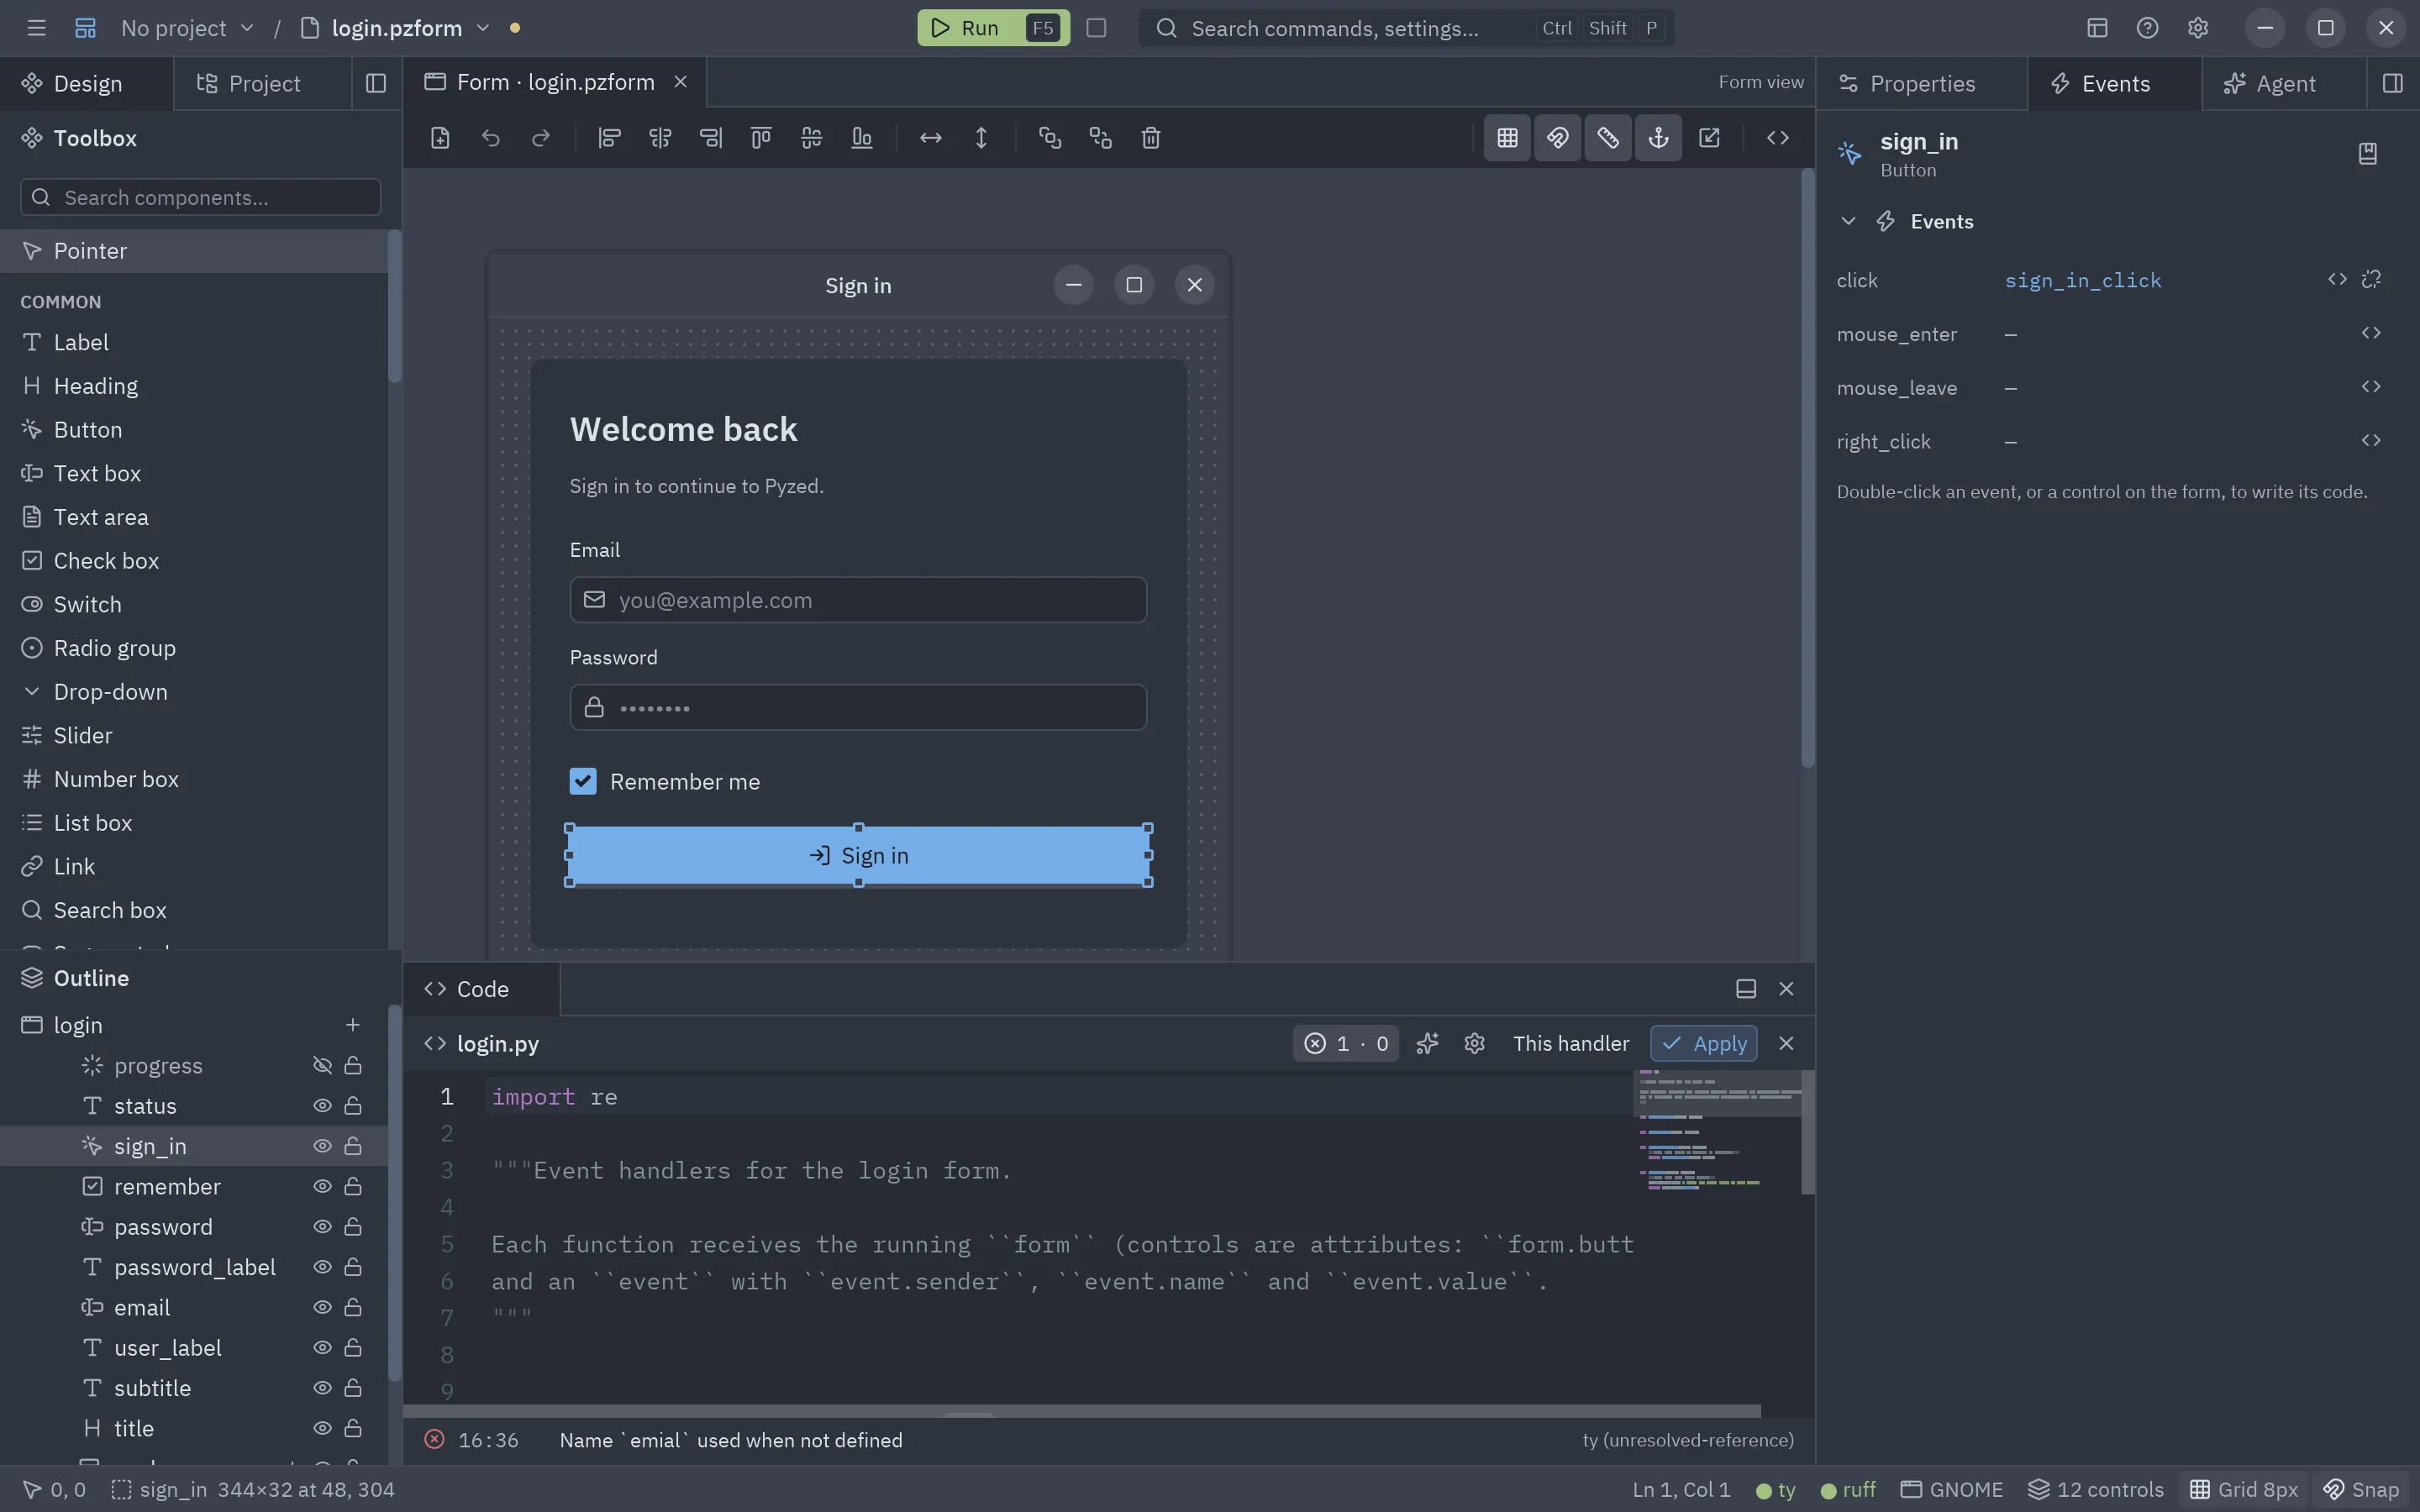2420x1512 pixels.
Task: Click the command search bar
Action: pyautogui.click(x=1406, y=28)
